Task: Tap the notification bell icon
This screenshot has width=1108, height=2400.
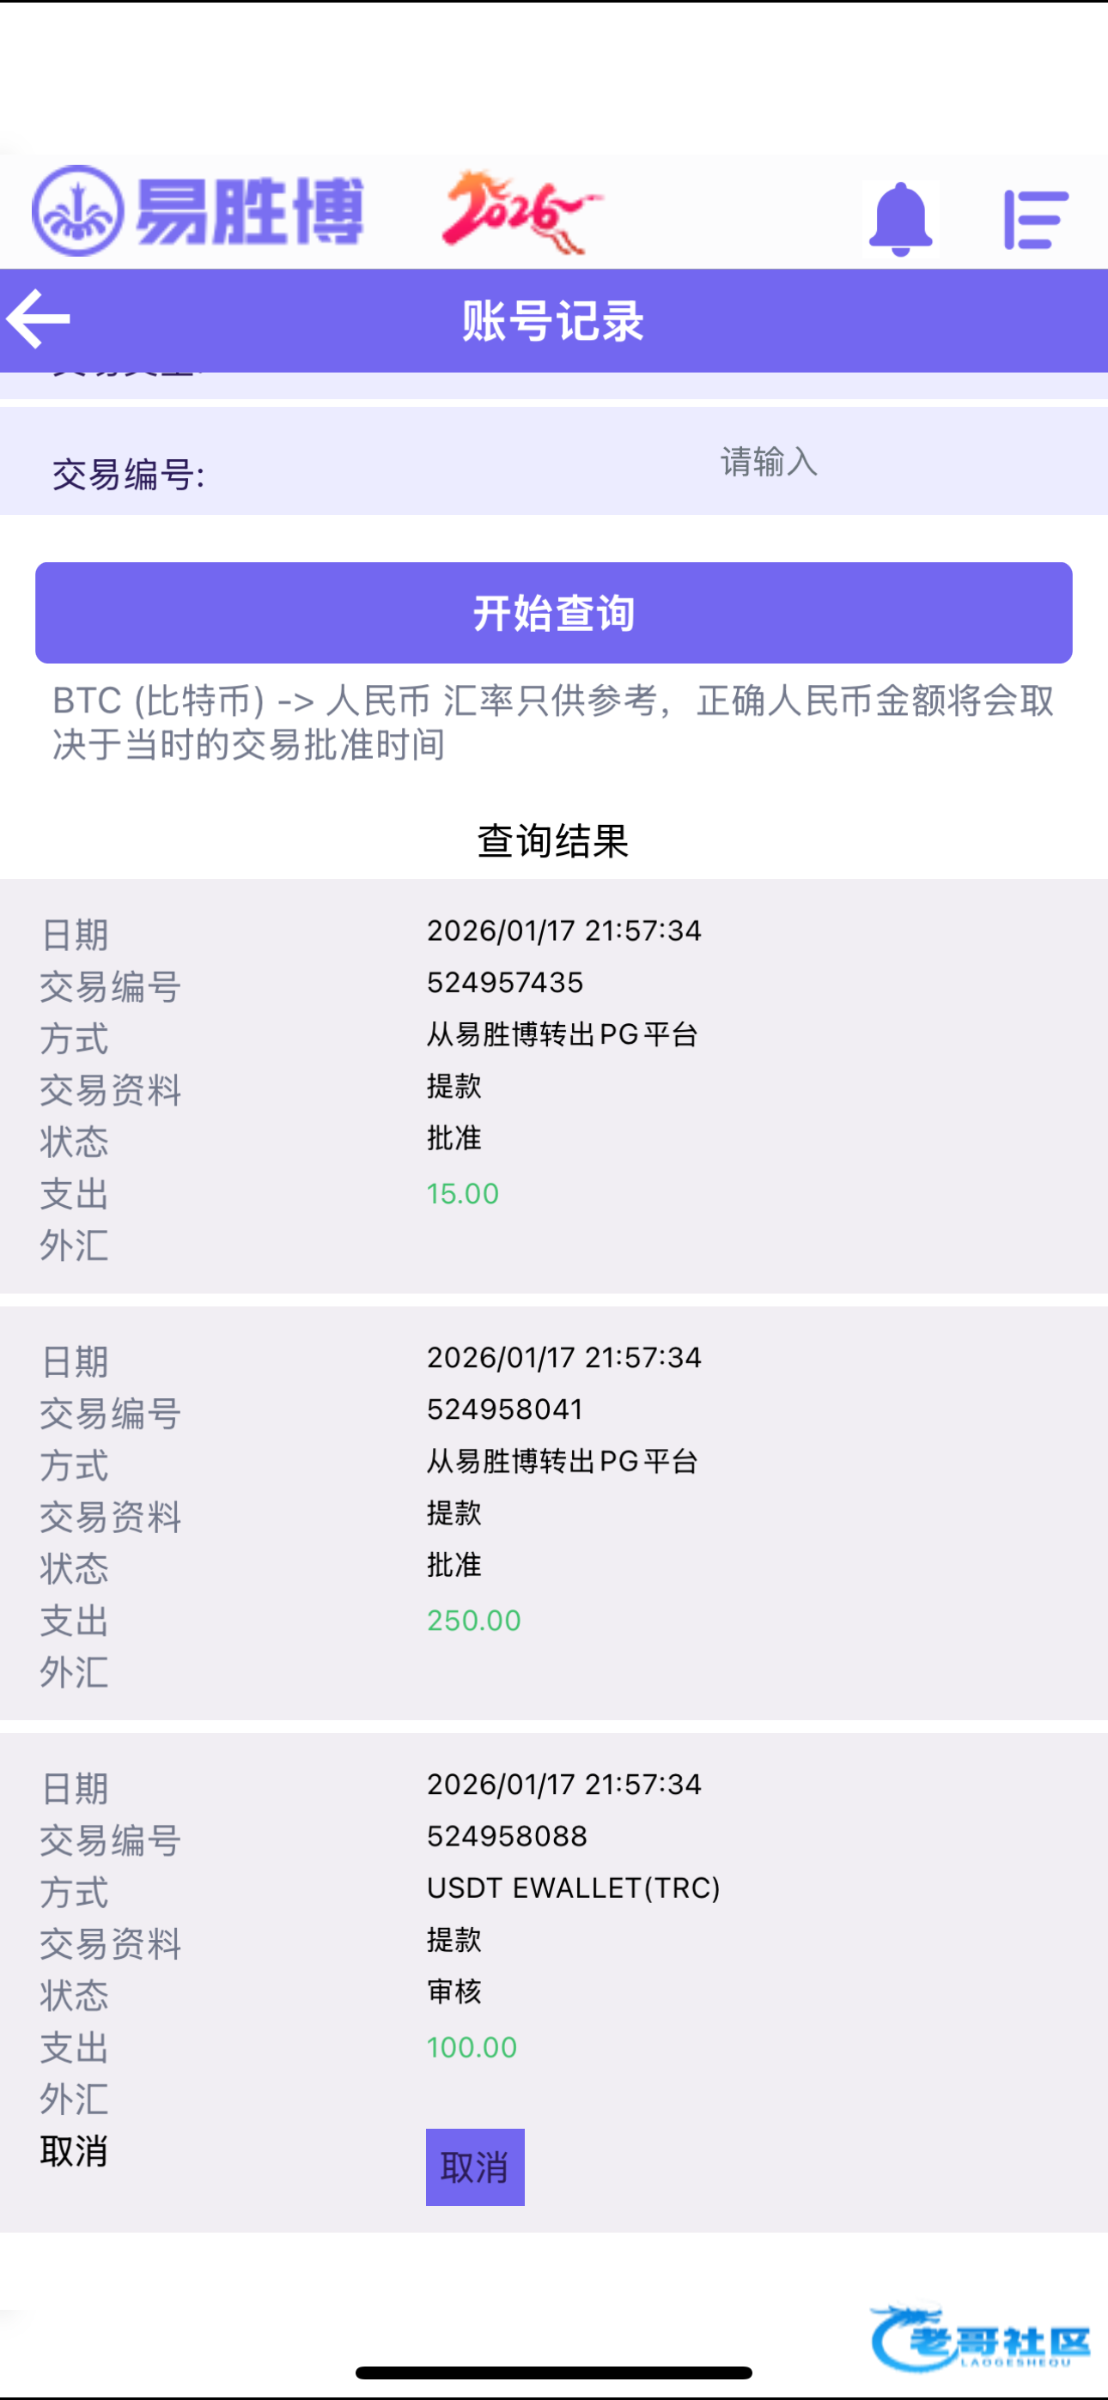Action: pos(900,219)
